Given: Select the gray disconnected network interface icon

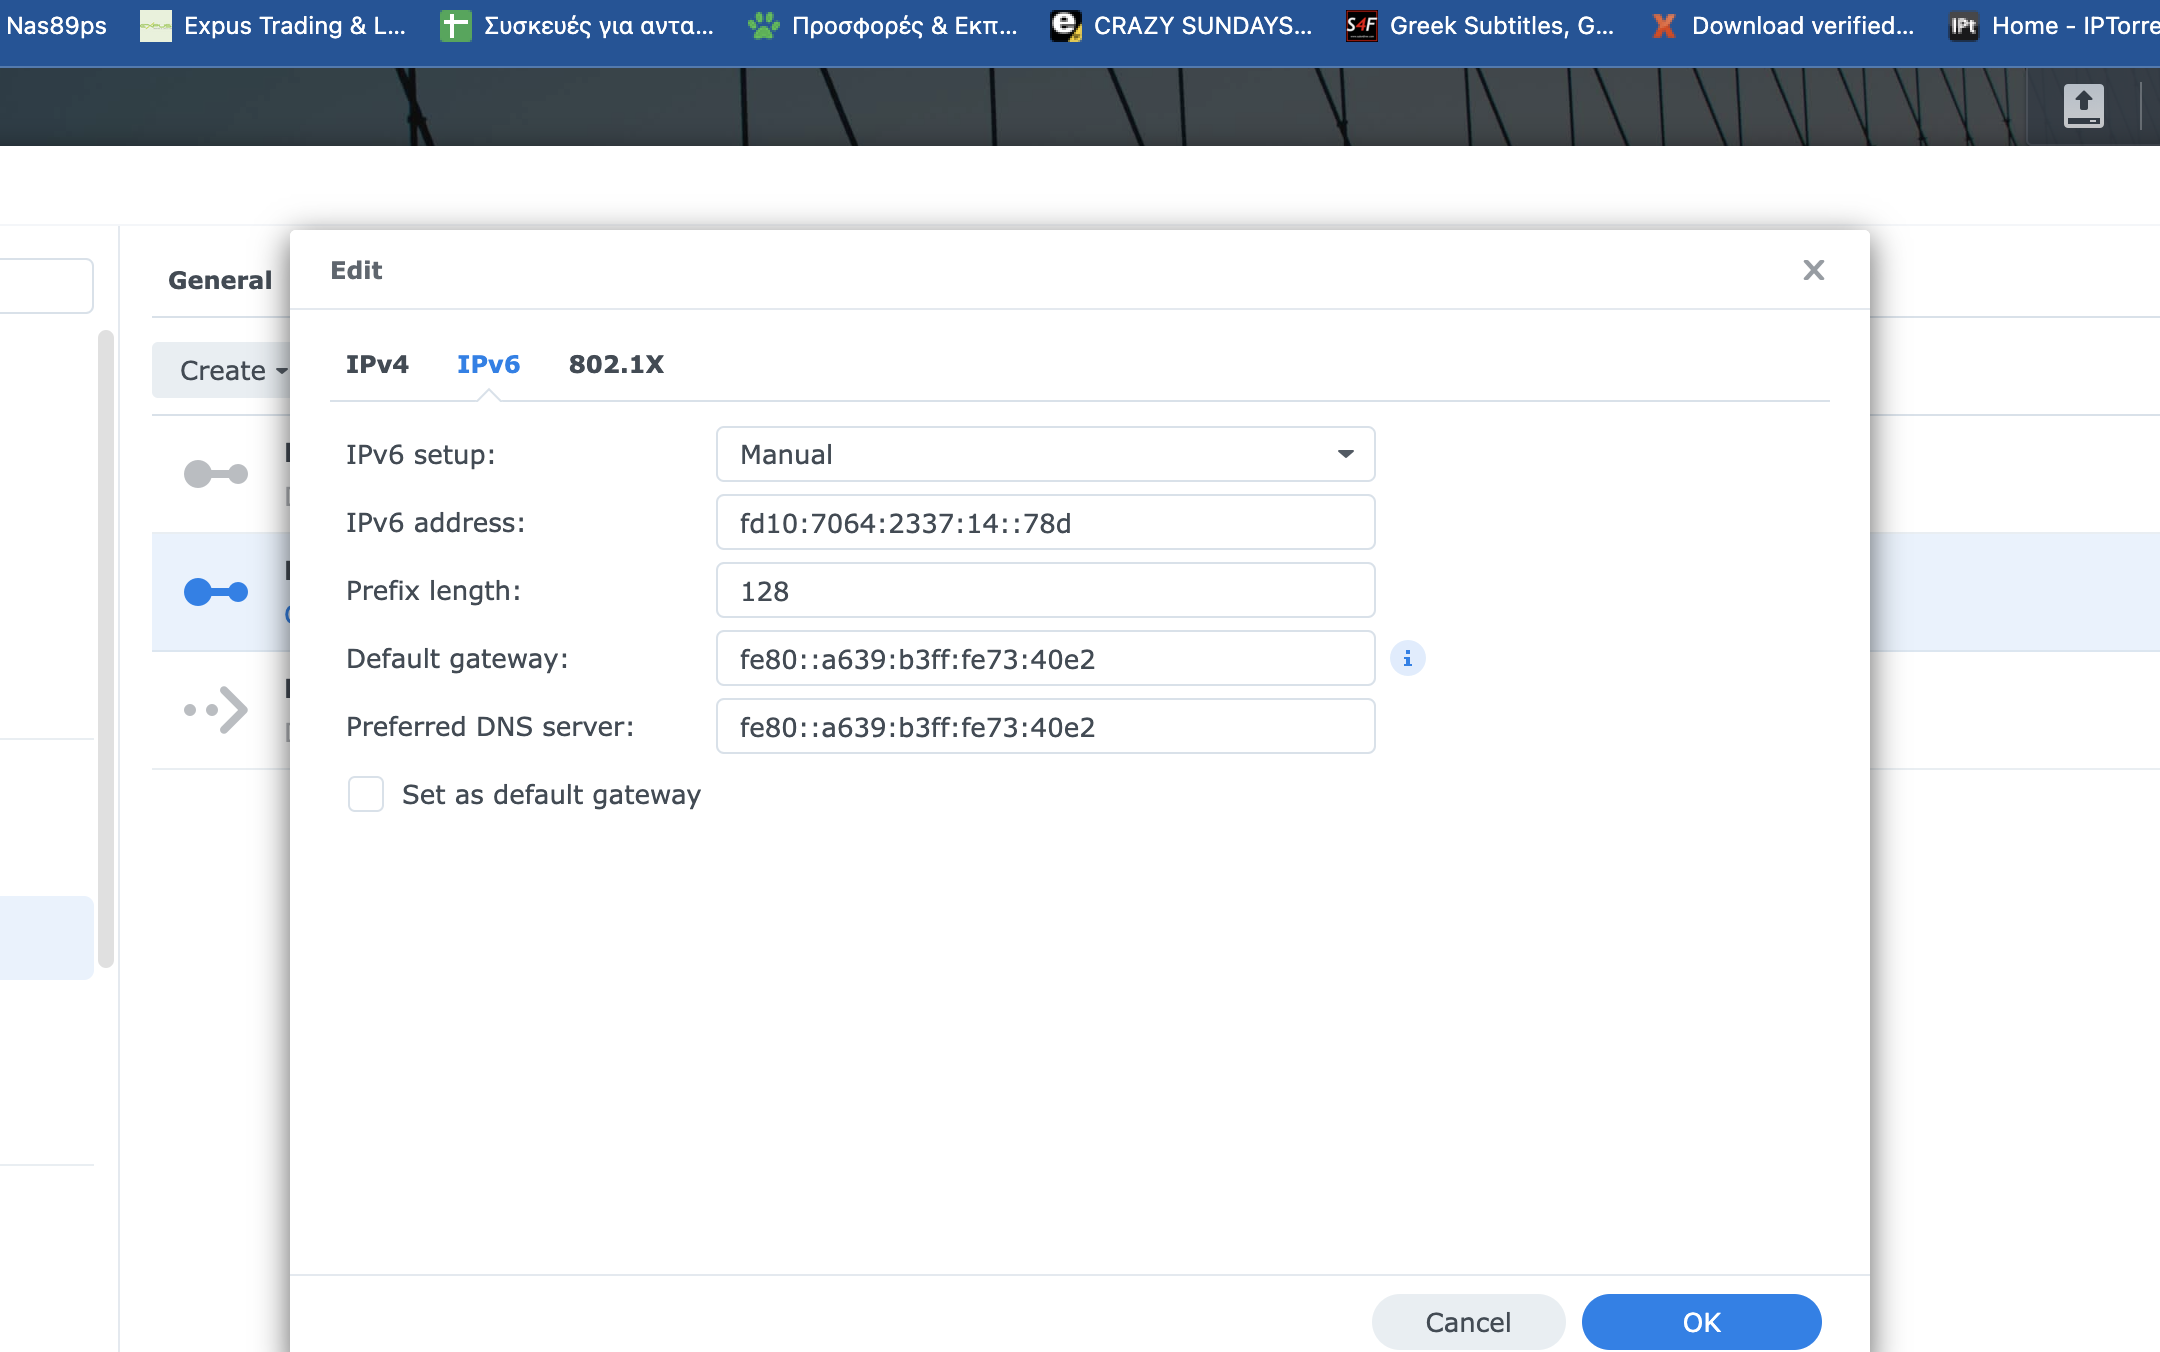Looking at the screenshot, I should tap(215, 473).
